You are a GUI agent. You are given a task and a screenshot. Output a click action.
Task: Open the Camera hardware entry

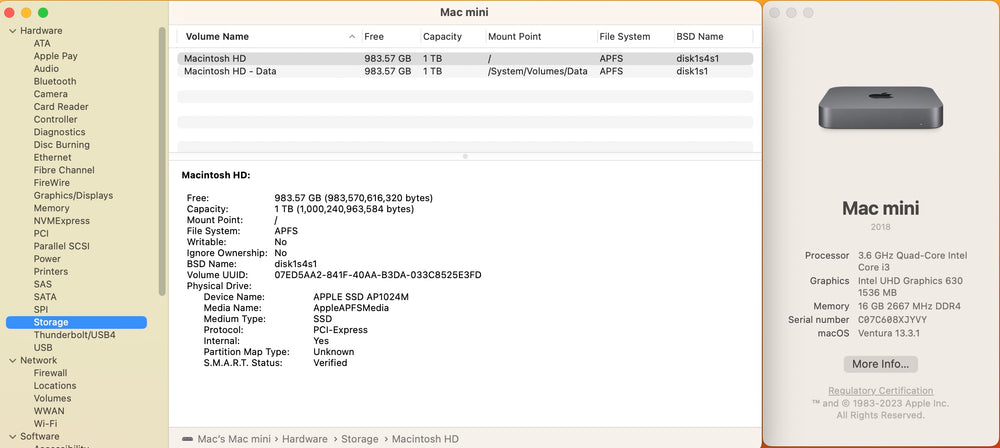pyautogui.click(x=50, y=94)
